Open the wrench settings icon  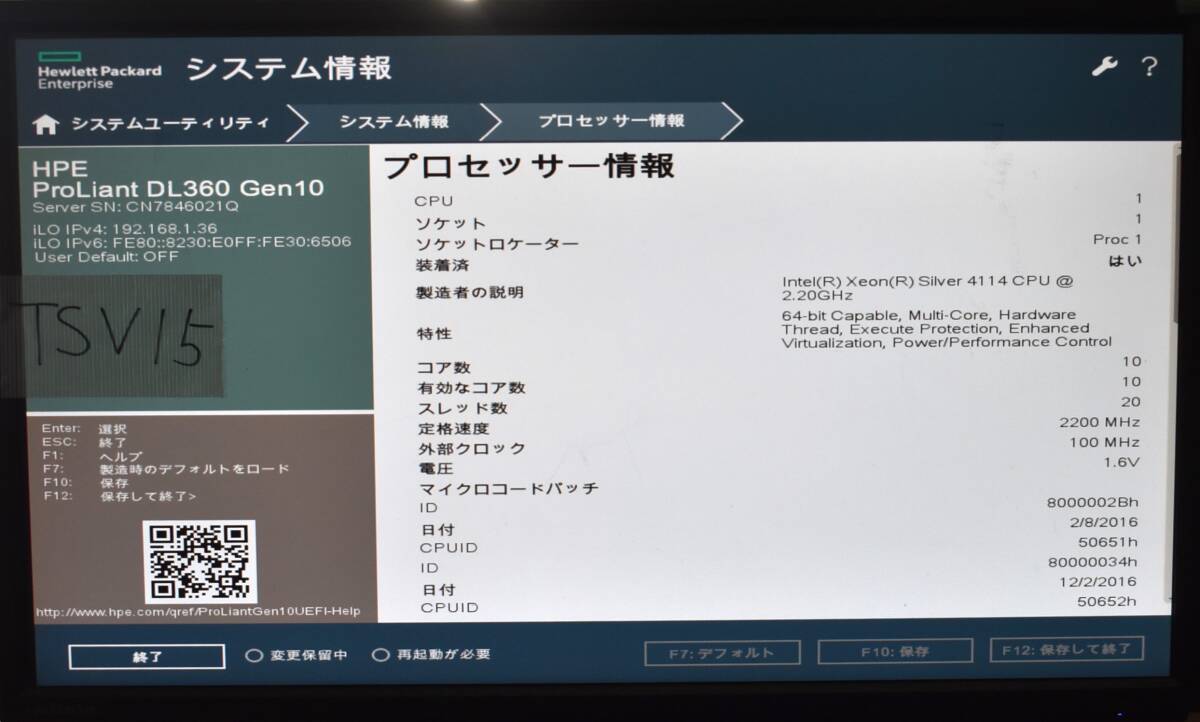tap(1104, 67)
